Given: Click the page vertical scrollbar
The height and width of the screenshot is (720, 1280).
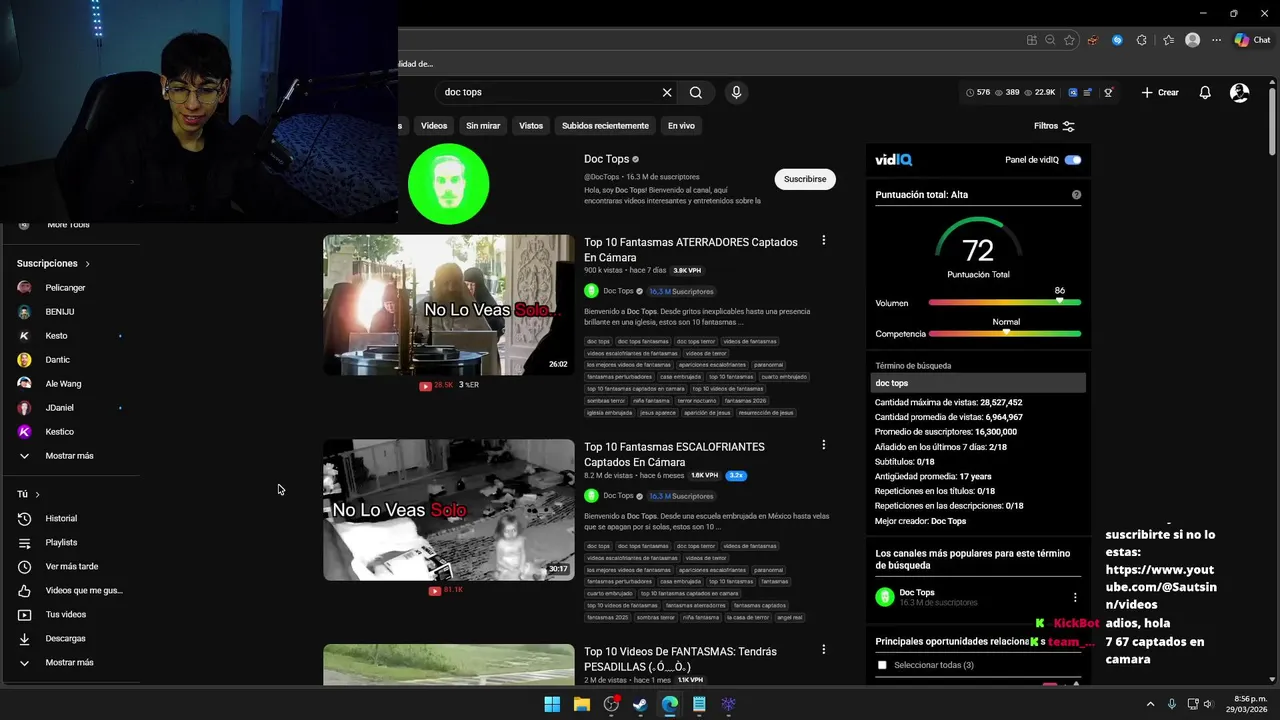Looking at the screenshot, I should pyautogui.click(x=1273, y=120).
